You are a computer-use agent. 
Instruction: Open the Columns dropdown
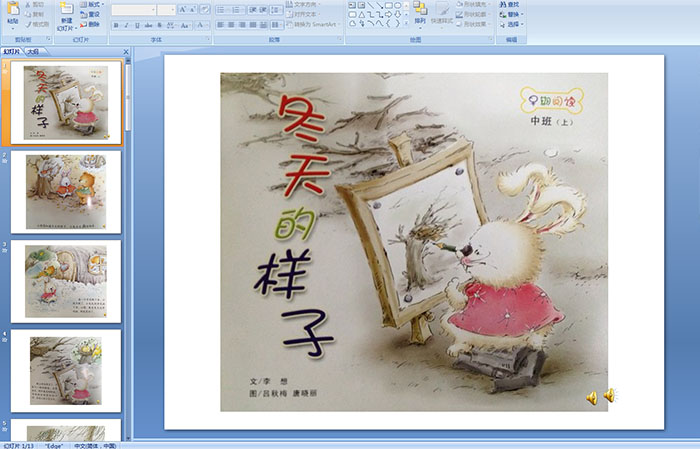point(277,25)
